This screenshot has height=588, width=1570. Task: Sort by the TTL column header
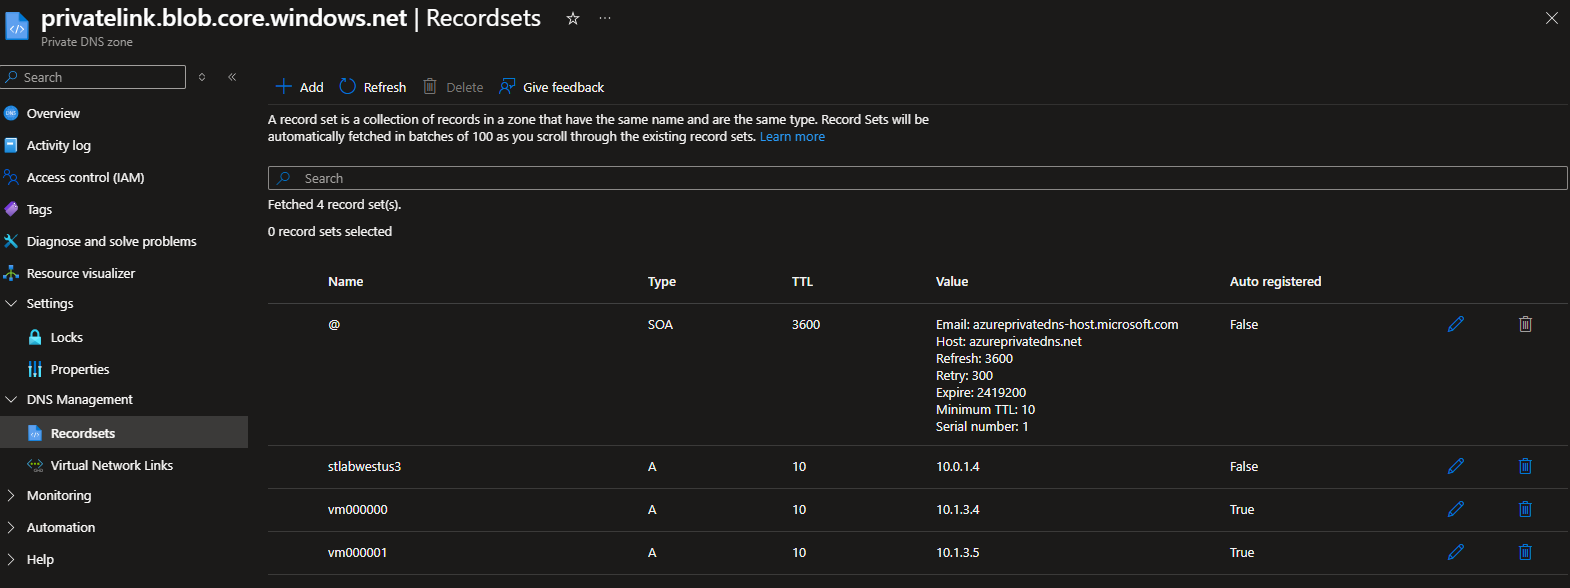(x=802, y=281)
